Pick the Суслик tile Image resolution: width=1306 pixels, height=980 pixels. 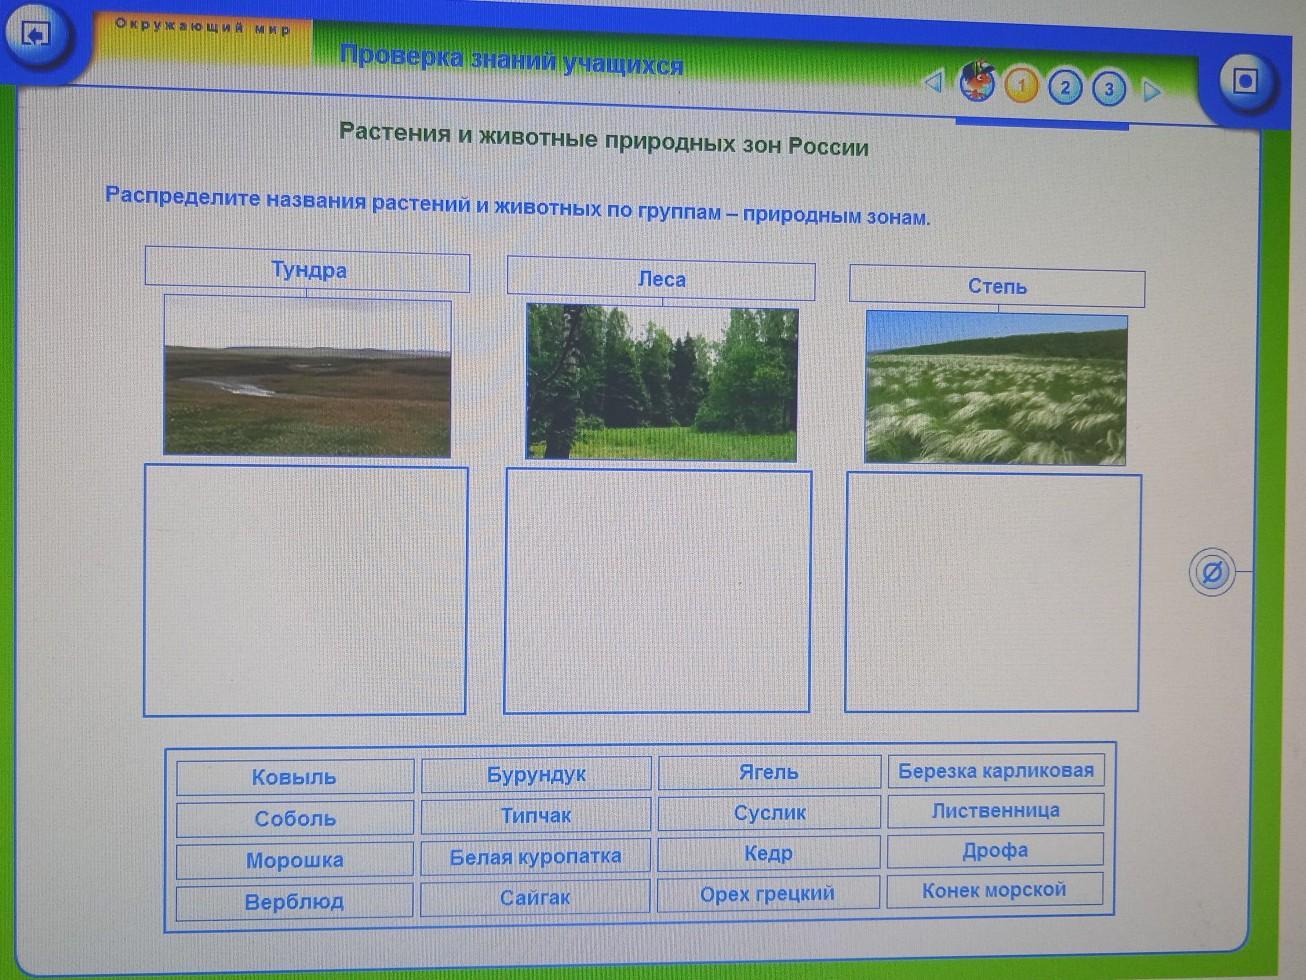(769, 813)
